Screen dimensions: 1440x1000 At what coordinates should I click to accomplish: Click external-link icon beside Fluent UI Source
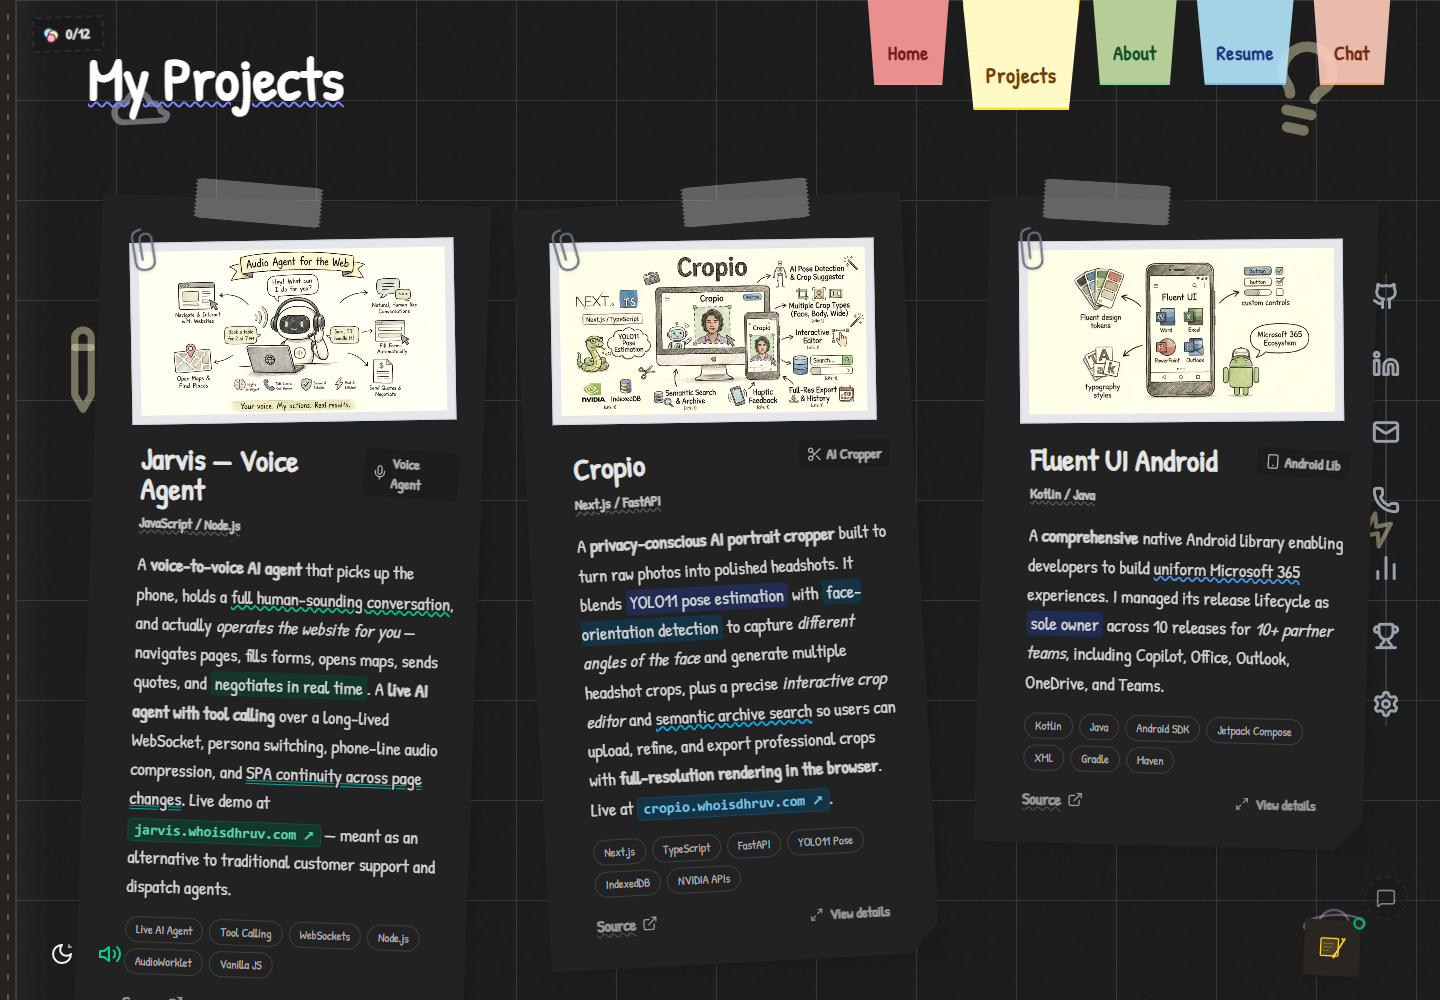(x=1075, y=800)
